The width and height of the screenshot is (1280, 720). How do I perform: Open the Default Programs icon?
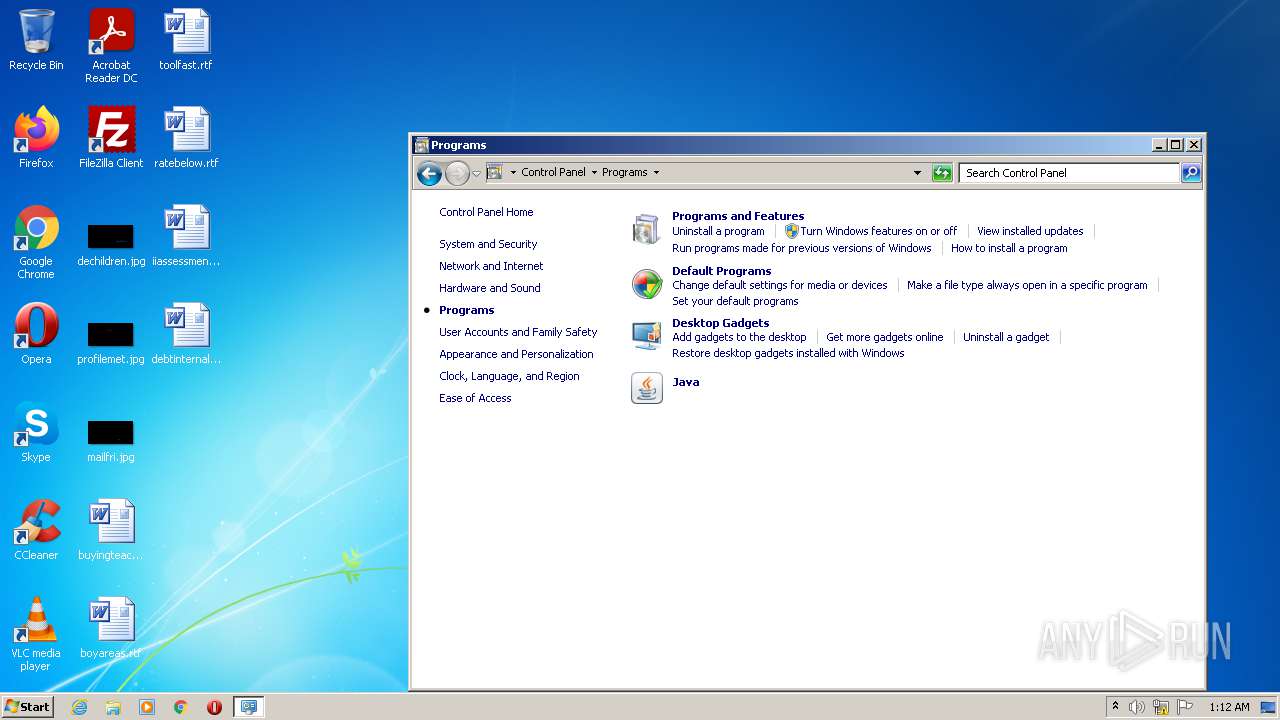[x=647, y=284]
